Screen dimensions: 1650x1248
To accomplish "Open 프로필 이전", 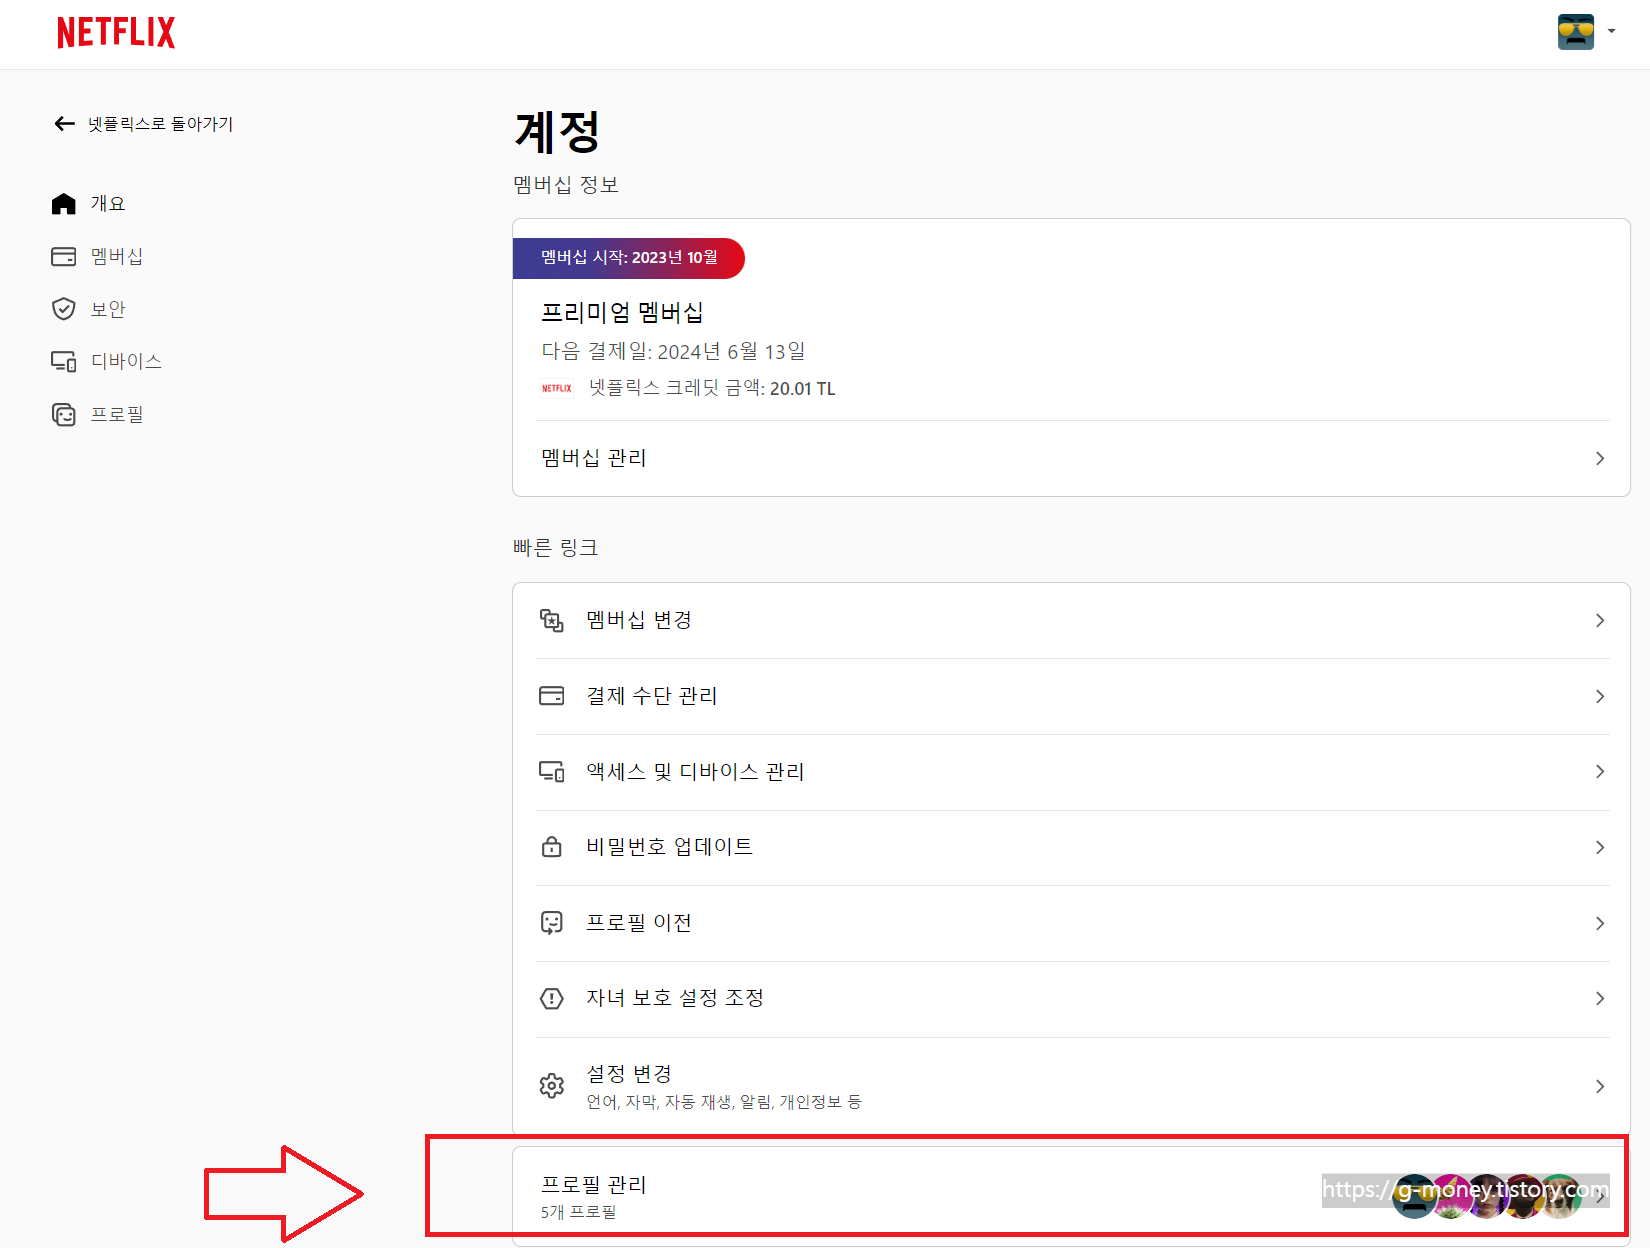I will (x=1071, y=923).
